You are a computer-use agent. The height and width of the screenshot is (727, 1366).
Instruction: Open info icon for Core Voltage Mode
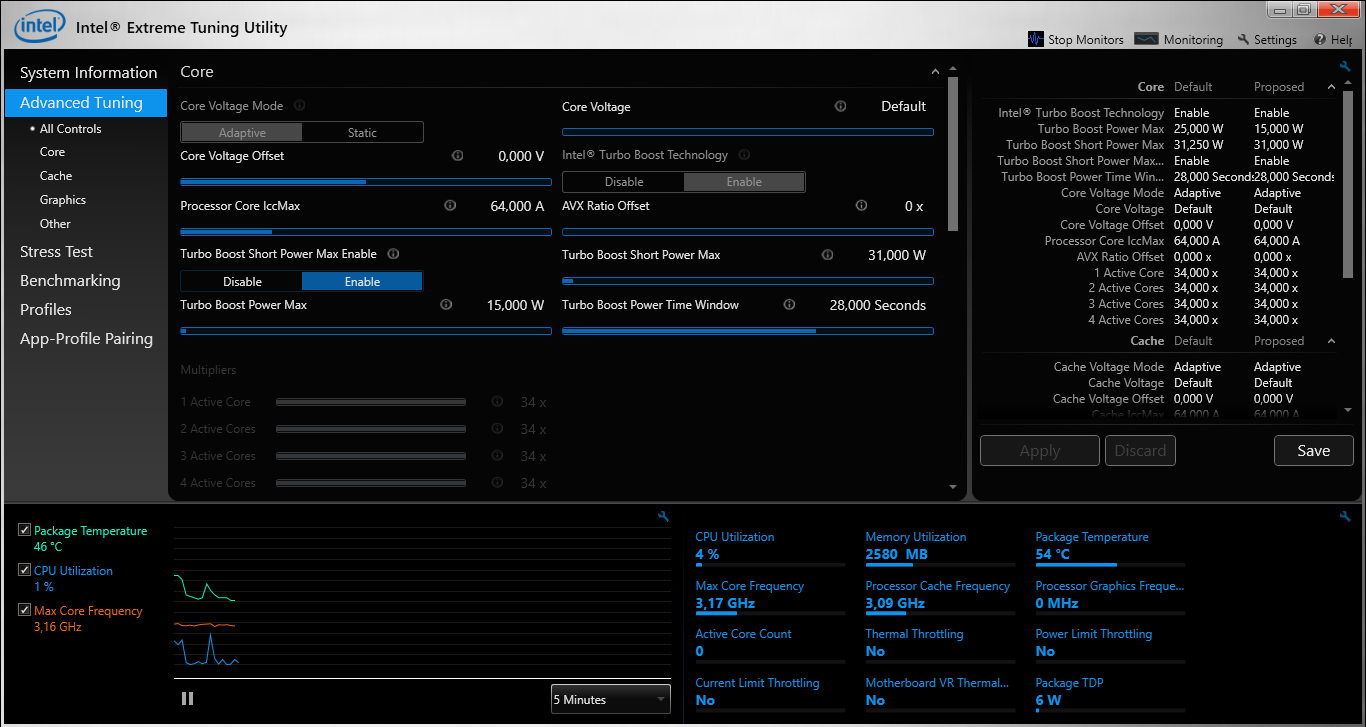[x=300, y=105]
